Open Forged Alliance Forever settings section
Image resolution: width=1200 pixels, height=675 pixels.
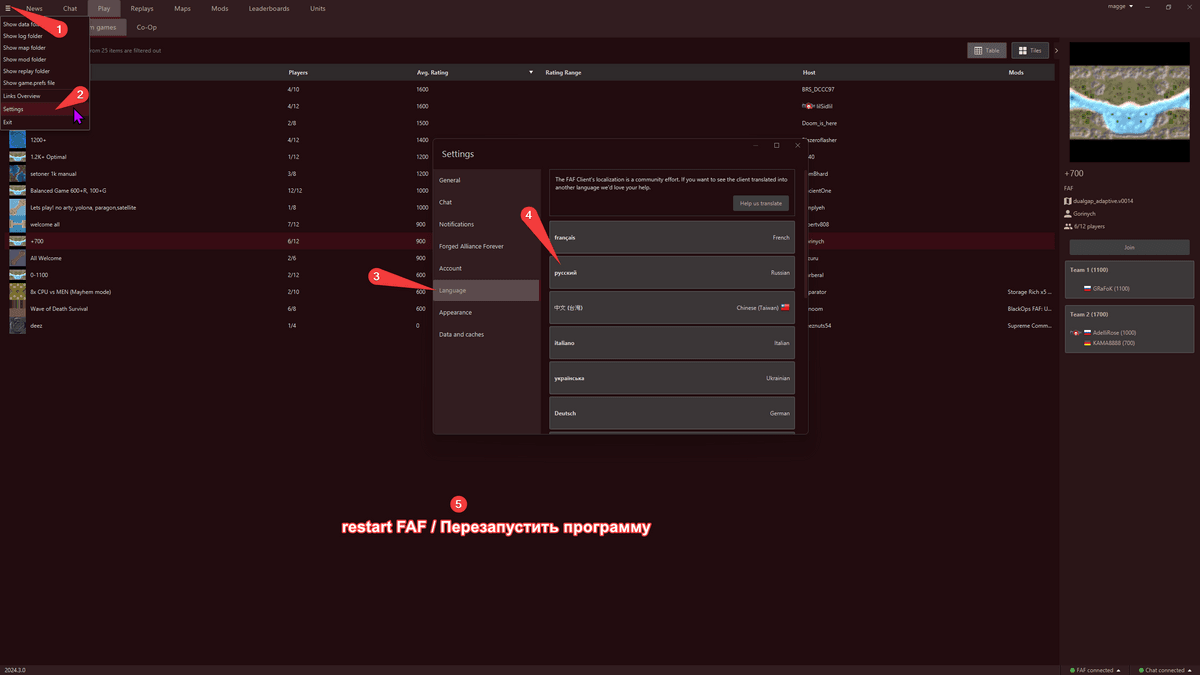click(486, 246)
